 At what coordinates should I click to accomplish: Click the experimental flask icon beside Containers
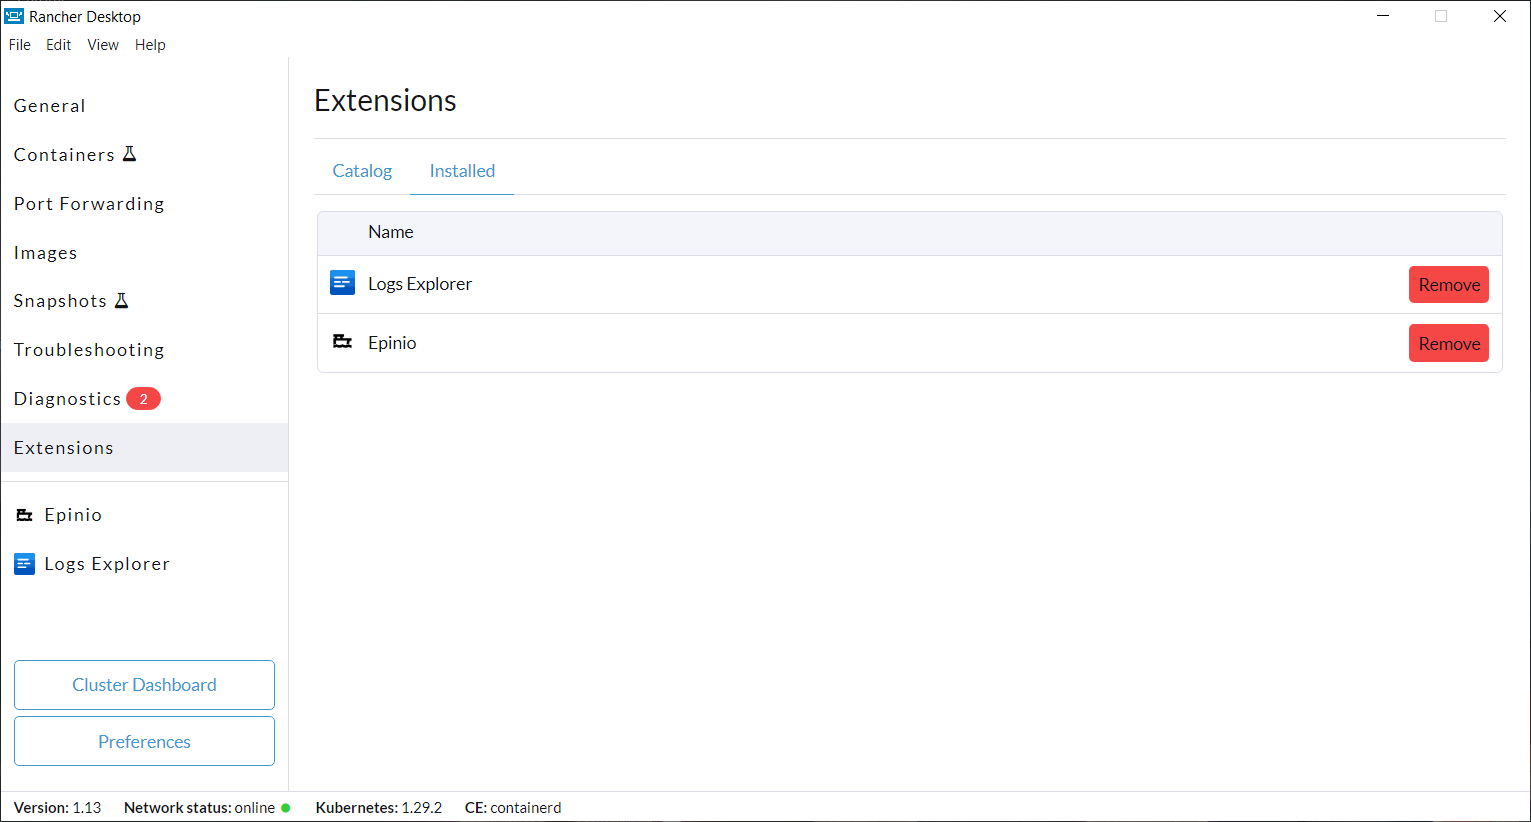click(x=129, y=154)
